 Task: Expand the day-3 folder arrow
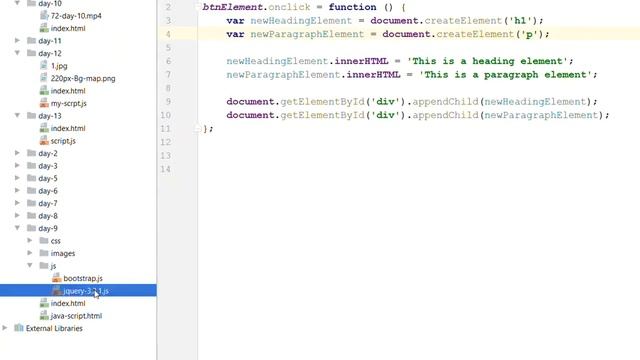coord(17,166)
